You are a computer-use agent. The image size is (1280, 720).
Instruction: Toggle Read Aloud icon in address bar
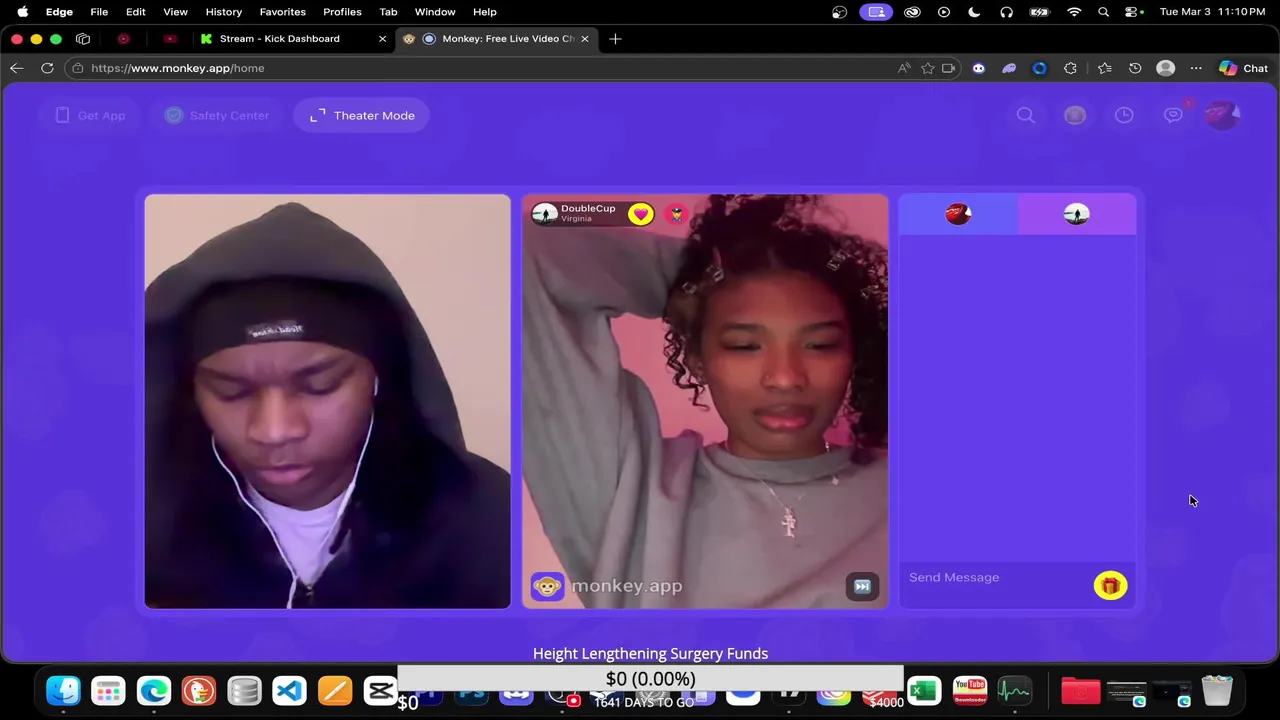tap(904, 68)
